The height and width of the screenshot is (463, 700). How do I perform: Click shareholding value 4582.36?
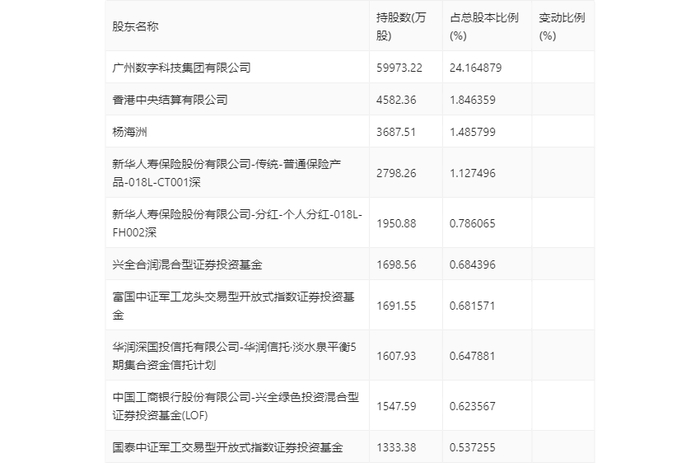click(396, 100)
